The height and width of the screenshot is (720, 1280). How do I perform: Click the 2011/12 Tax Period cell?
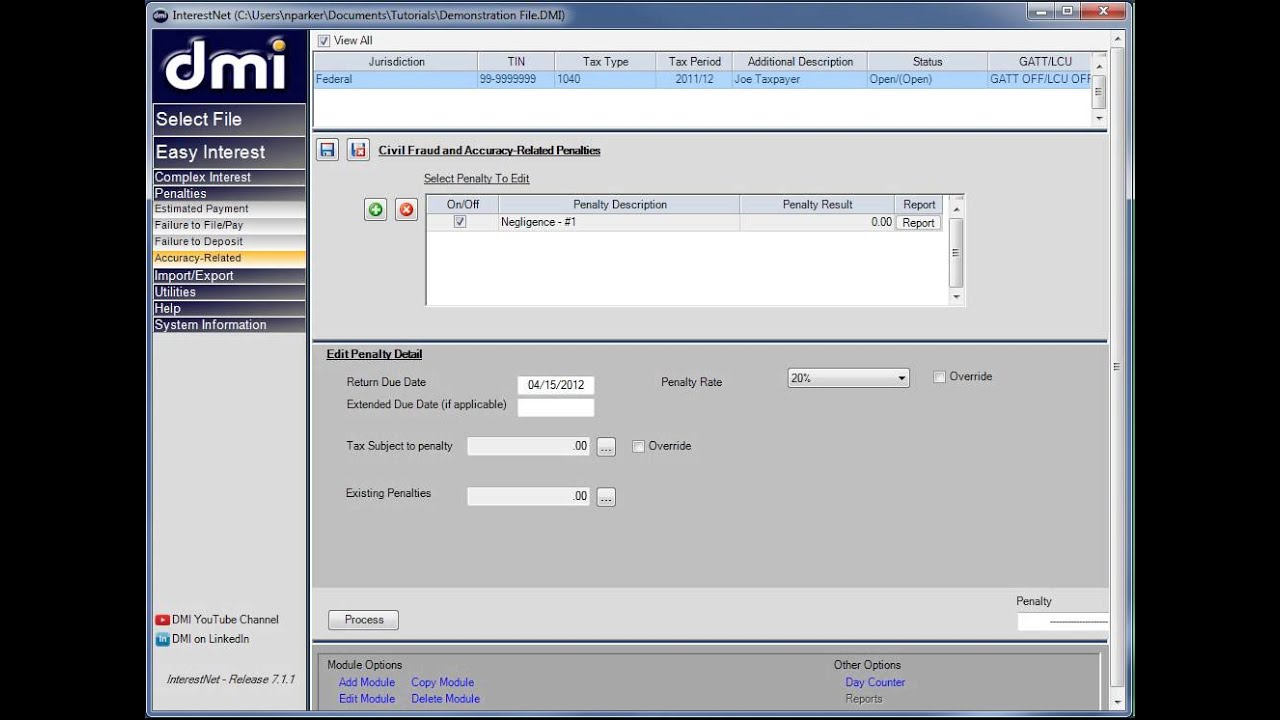coord(694,79)
